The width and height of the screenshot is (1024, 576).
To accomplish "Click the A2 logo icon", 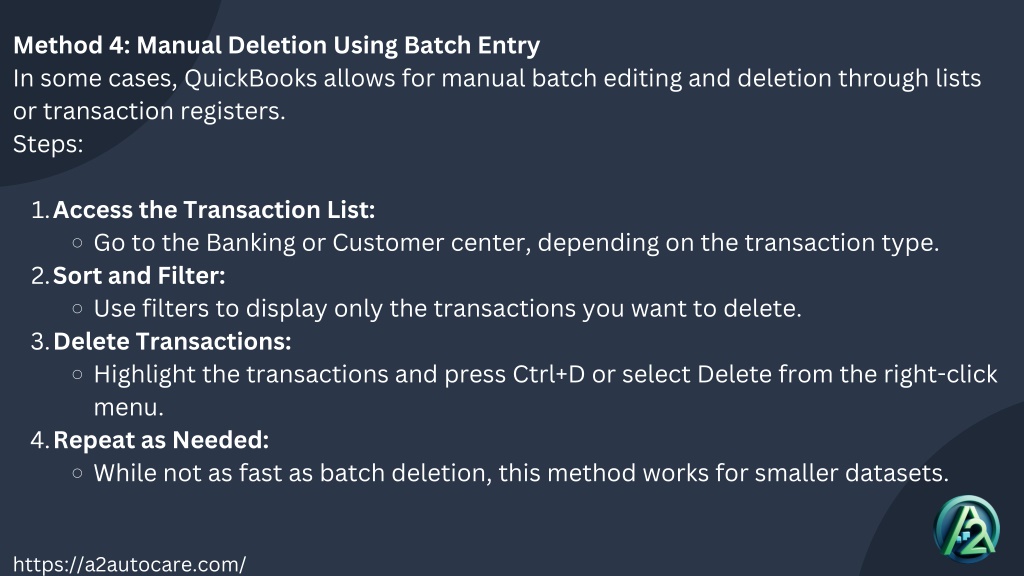I will 967,529.
